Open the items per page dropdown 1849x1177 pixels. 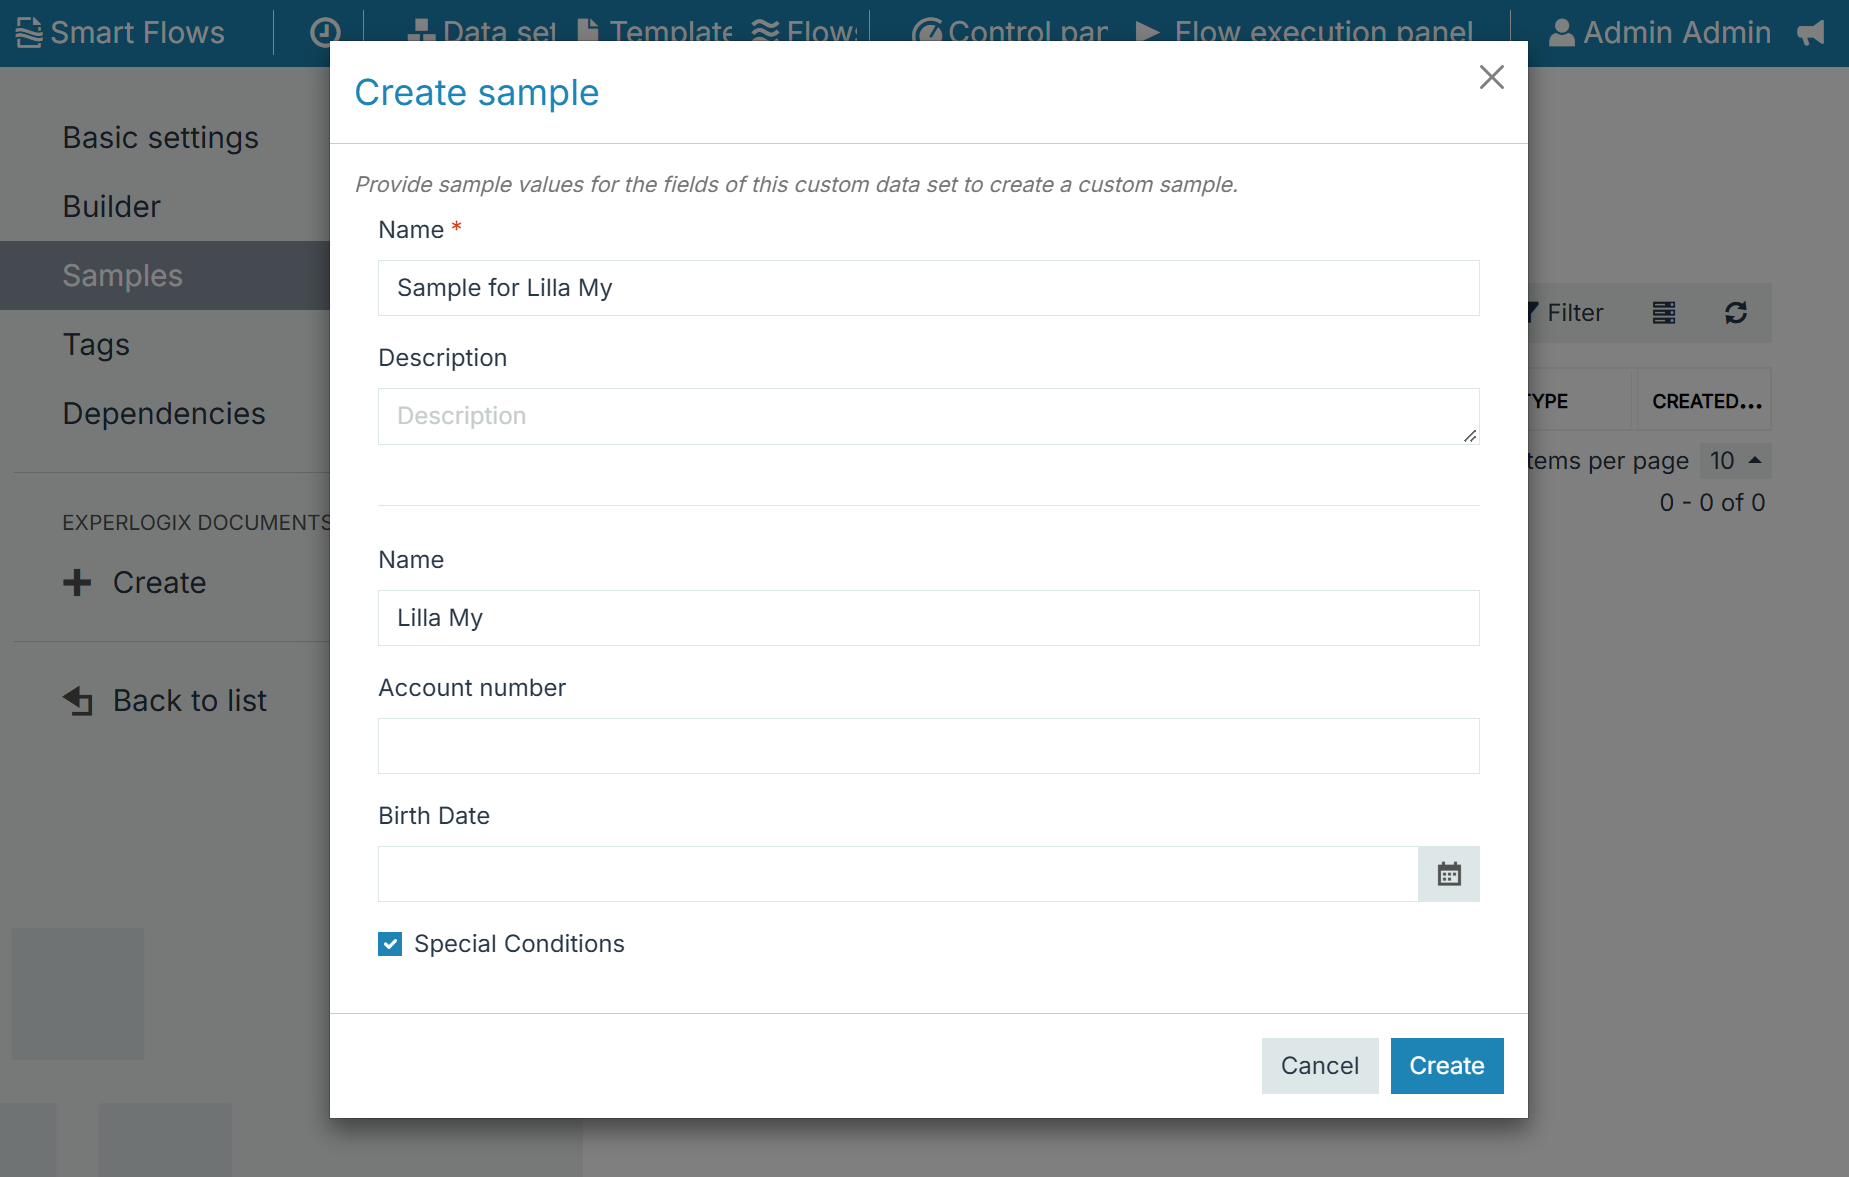[1735, 461]
